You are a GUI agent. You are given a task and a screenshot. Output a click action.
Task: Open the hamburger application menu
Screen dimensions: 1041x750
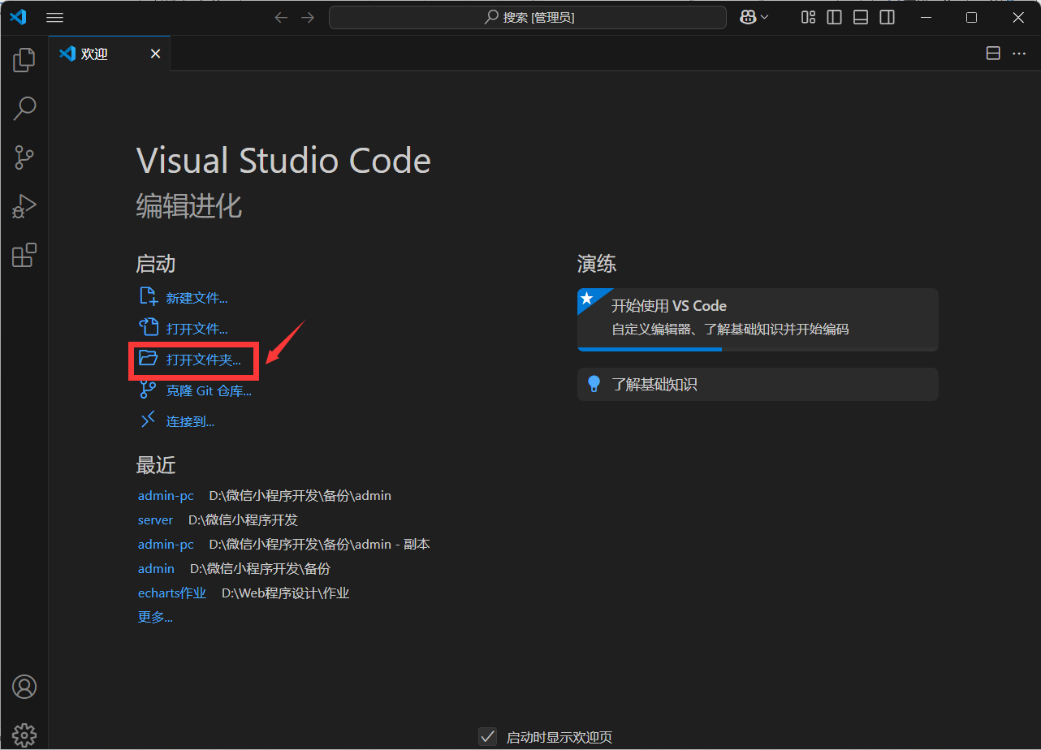54,18
